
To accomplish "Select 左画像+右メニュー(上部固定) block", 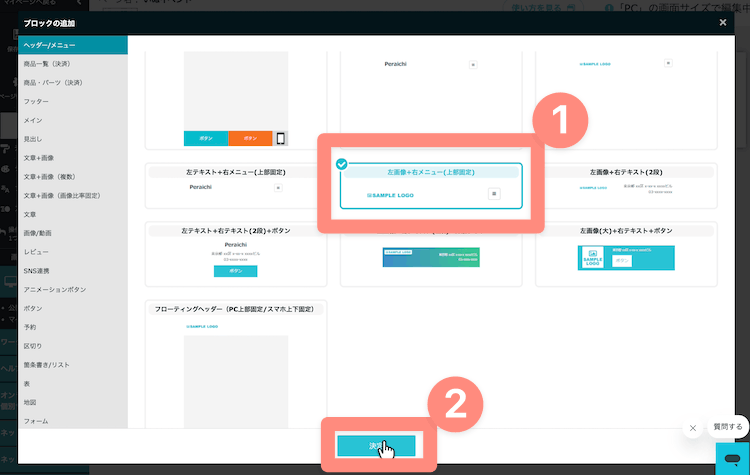I will [x=431, y=186].
